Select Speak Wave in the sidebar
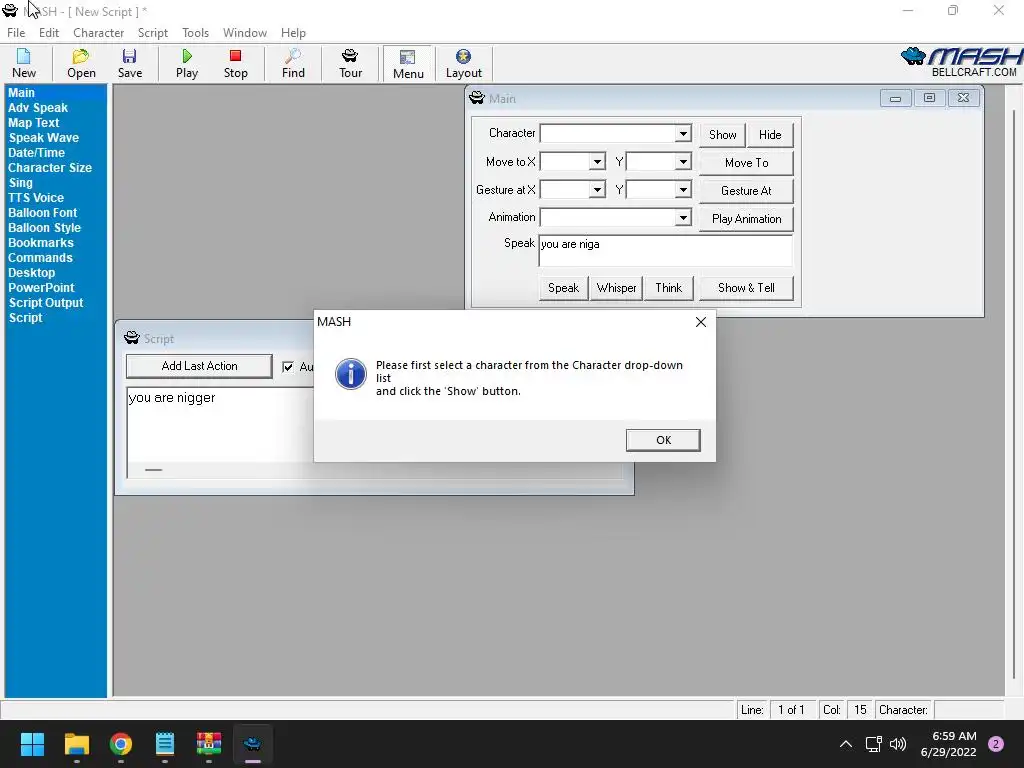This screenshot has width=1024, height=768. (x=44, y=138)
